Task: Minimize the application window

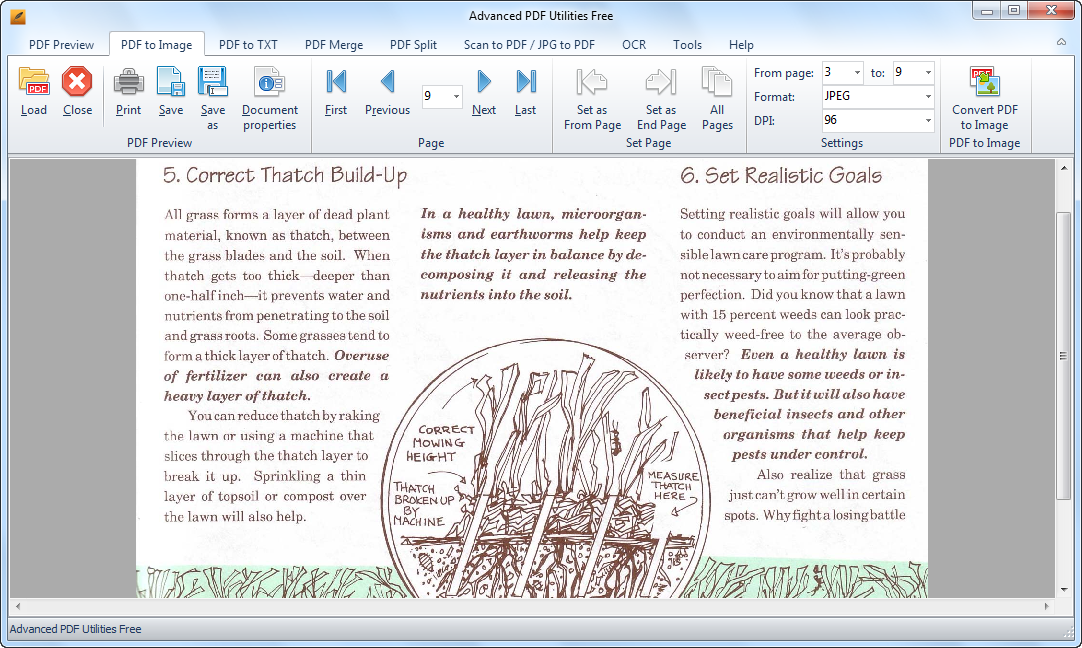Action: [x=987, y=10]
